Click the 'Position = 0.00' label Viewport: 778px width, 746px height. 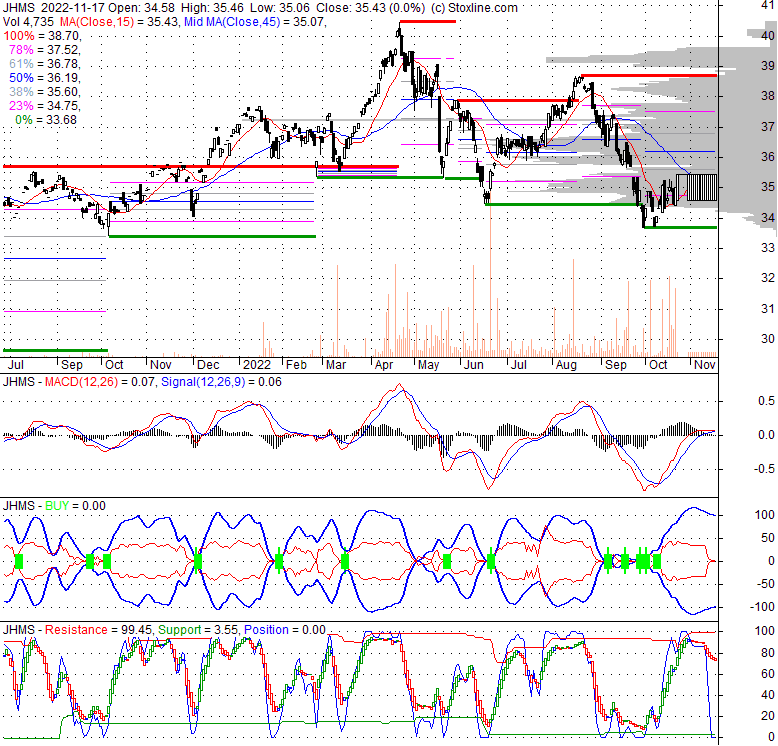coord(284,630)
